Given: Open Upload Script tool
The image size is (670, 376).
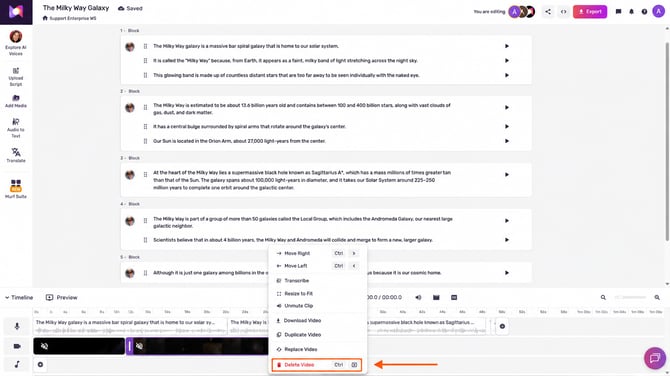Looking at the screenshot, I should (16, 77).
